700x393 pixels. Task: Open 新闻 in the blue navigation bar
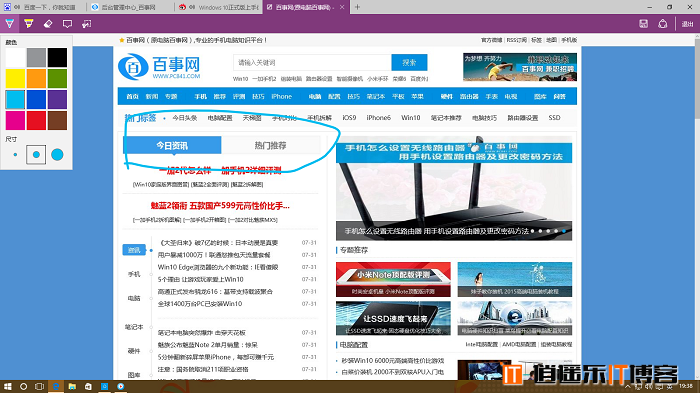point(152,96)
